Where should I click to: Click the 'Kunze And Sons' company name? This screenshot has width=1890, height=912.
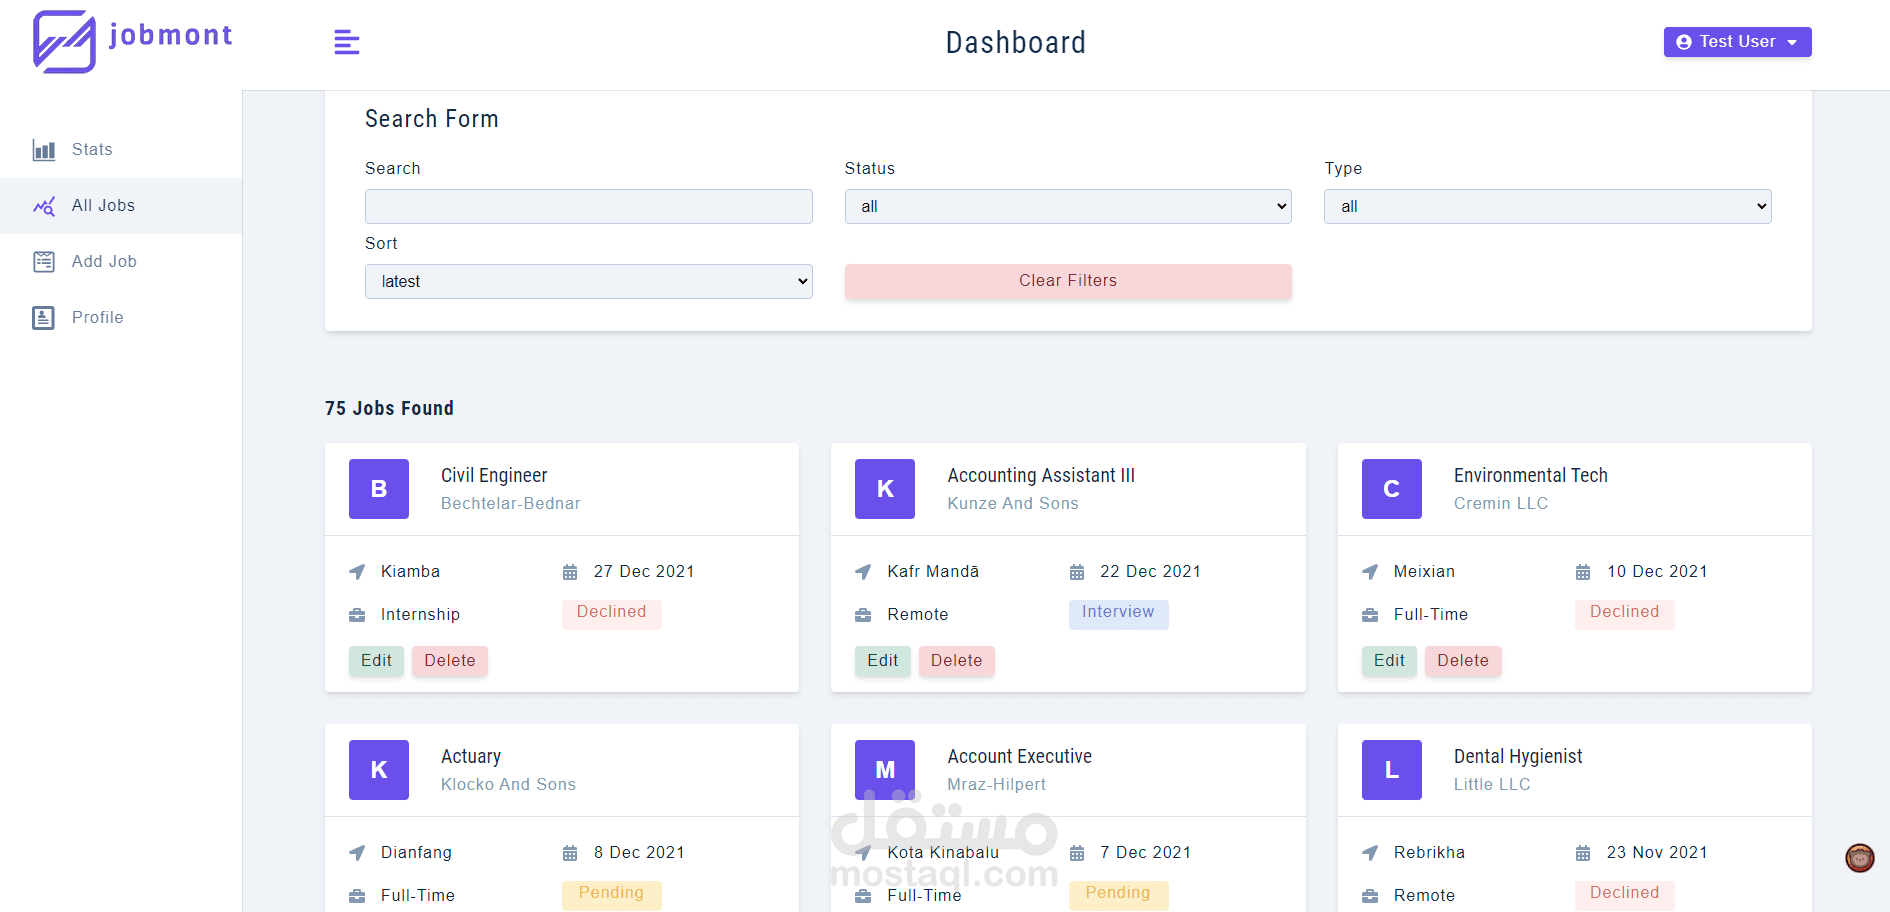[1013, 504]
